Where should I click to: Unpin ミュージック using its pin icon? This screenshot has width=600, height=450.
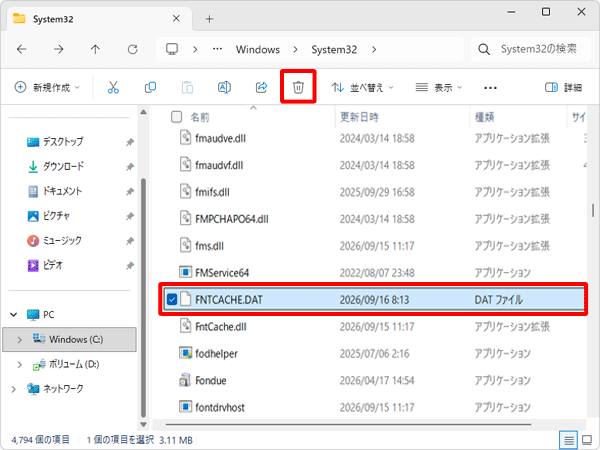click(x=130, y=241)
